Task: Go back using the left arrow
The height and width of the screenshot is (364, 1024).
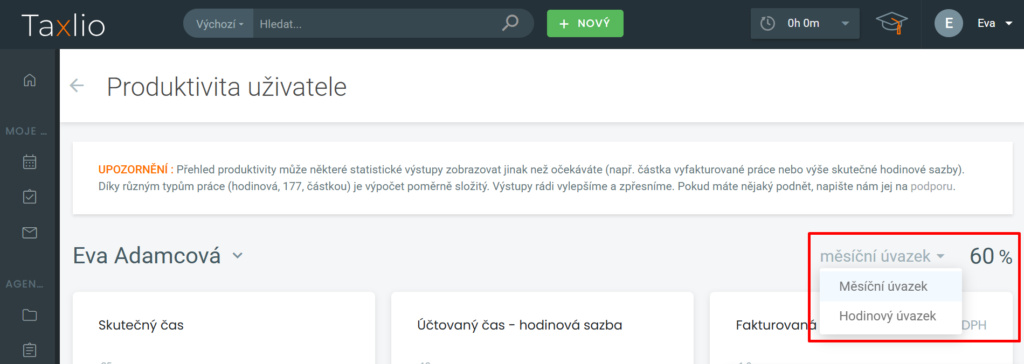Action: 77,86
